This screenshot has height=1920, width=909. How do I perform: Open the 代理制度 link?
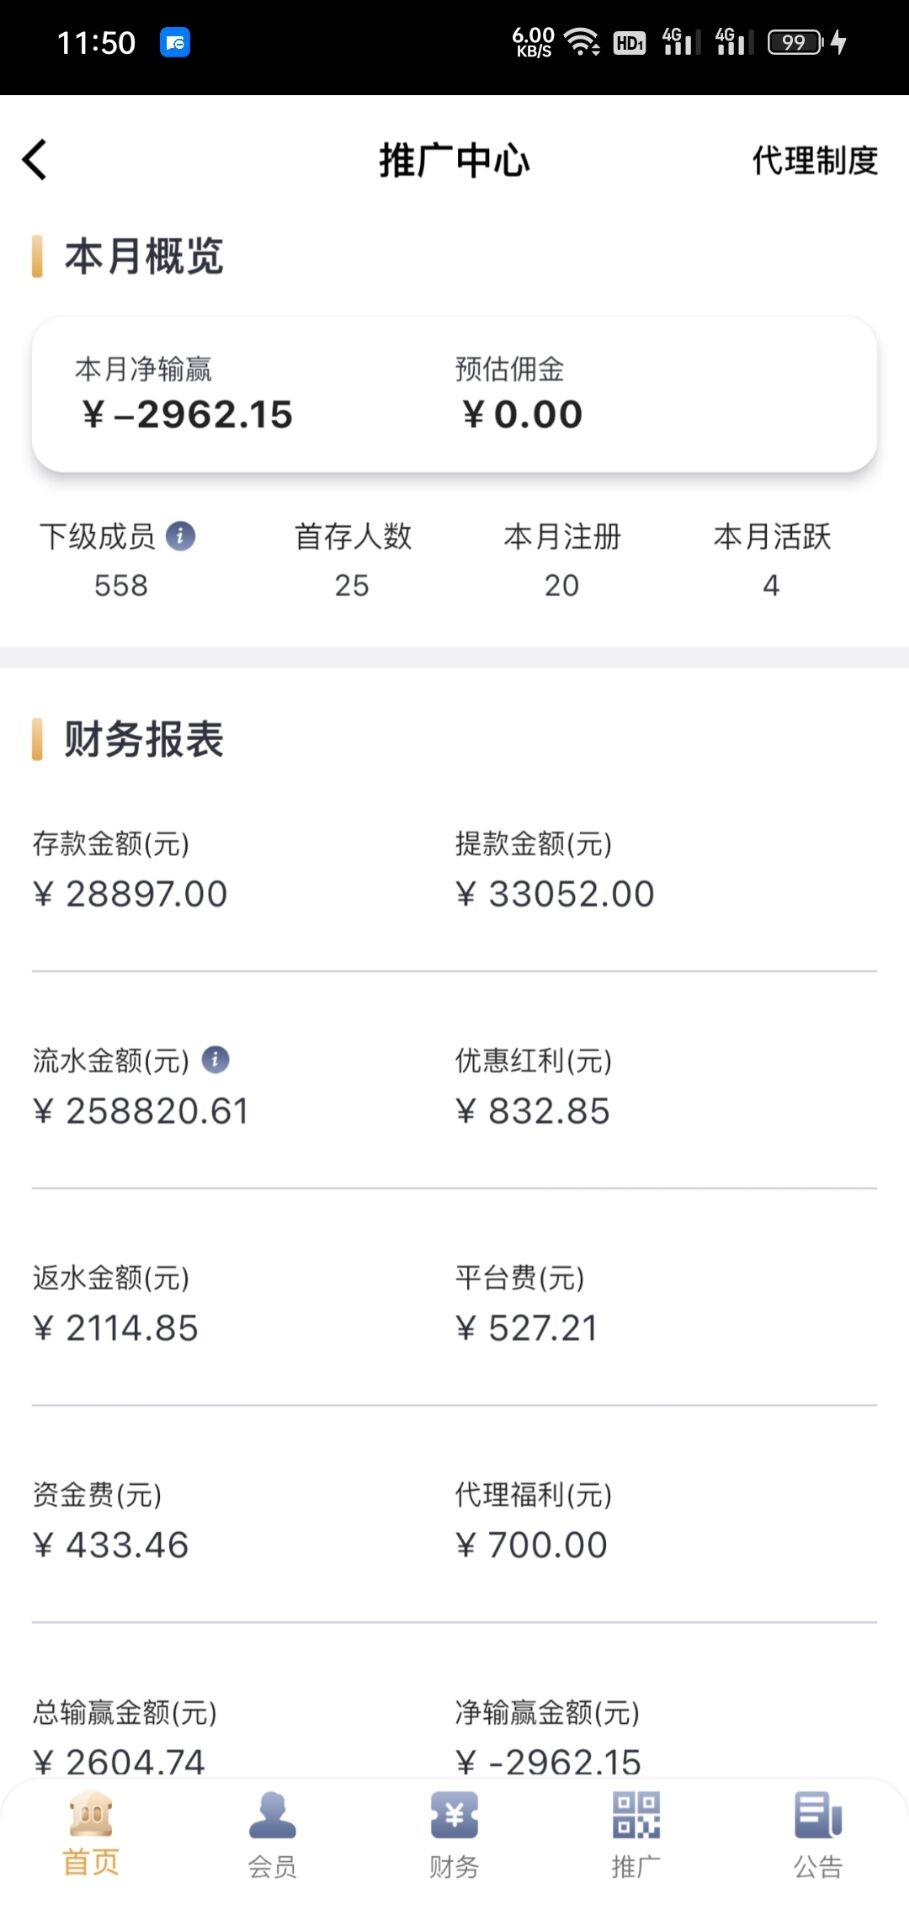814,160
